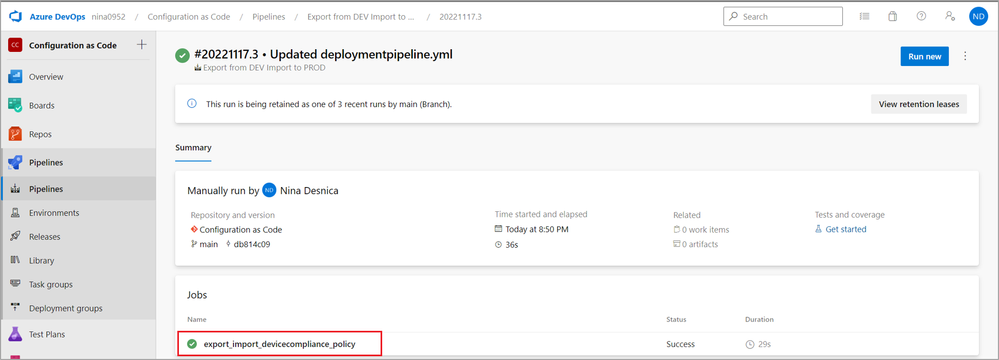The height and width of the screenshot is (360, 999).
Task: Click View retention leases button
Action: (919, 104)
